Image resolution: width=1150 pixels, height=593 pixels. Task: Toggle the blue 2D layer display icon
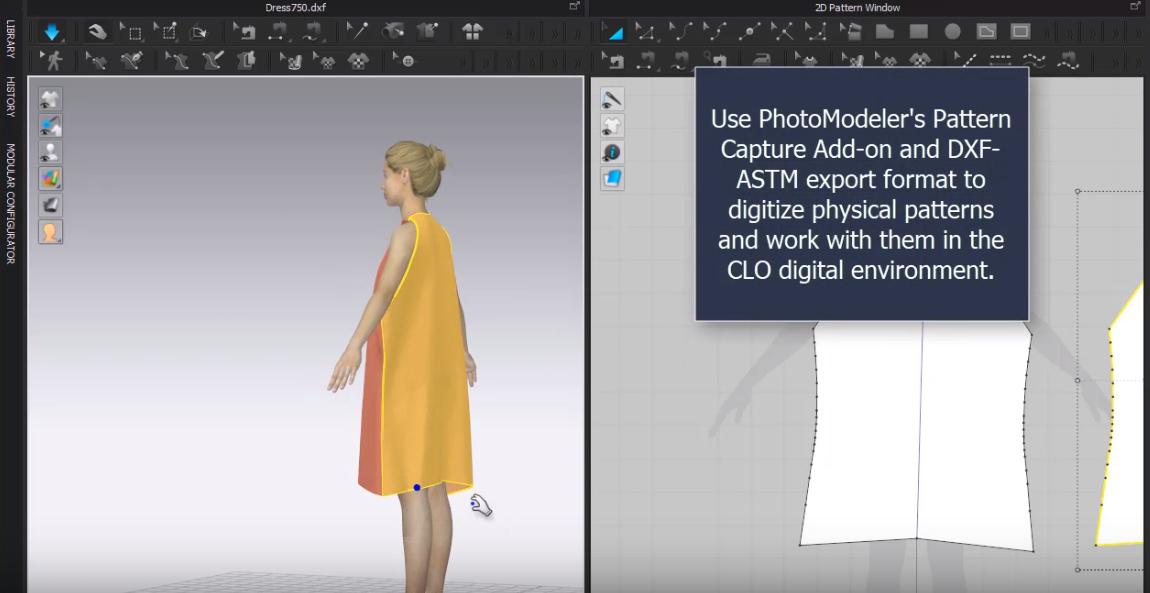(612, 178)
